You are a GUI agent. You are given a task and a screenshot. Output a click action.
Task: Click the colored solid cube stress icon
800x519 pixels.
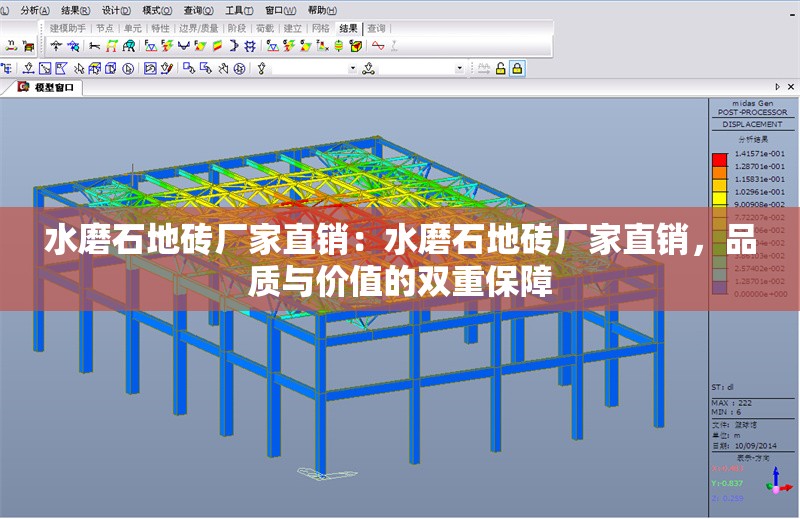(x=356, y=46)
